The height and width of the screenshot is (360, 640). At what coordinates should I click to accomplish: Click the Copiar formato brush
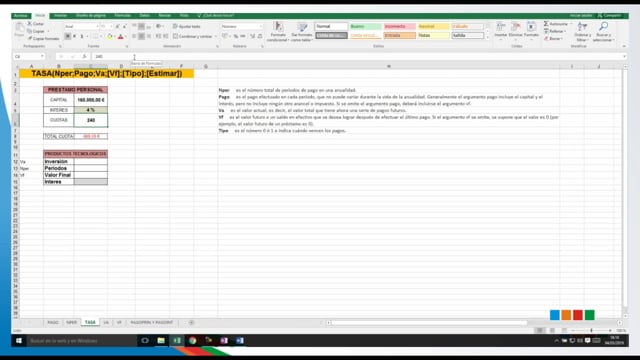click(x=30, y=38)
